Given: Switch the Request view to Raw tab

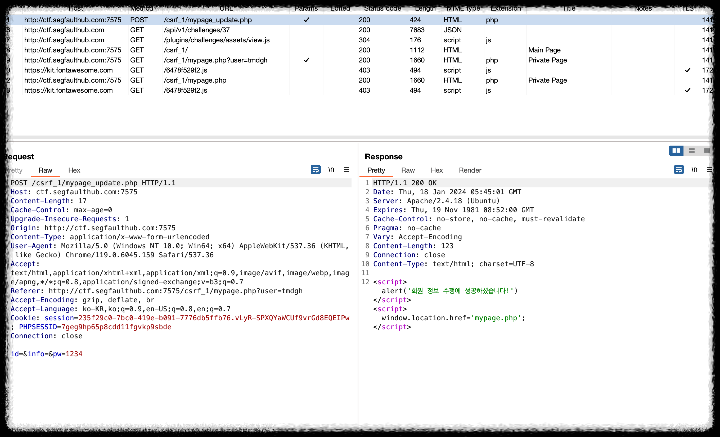Looking at the screenshot, I should click(45, 170).
